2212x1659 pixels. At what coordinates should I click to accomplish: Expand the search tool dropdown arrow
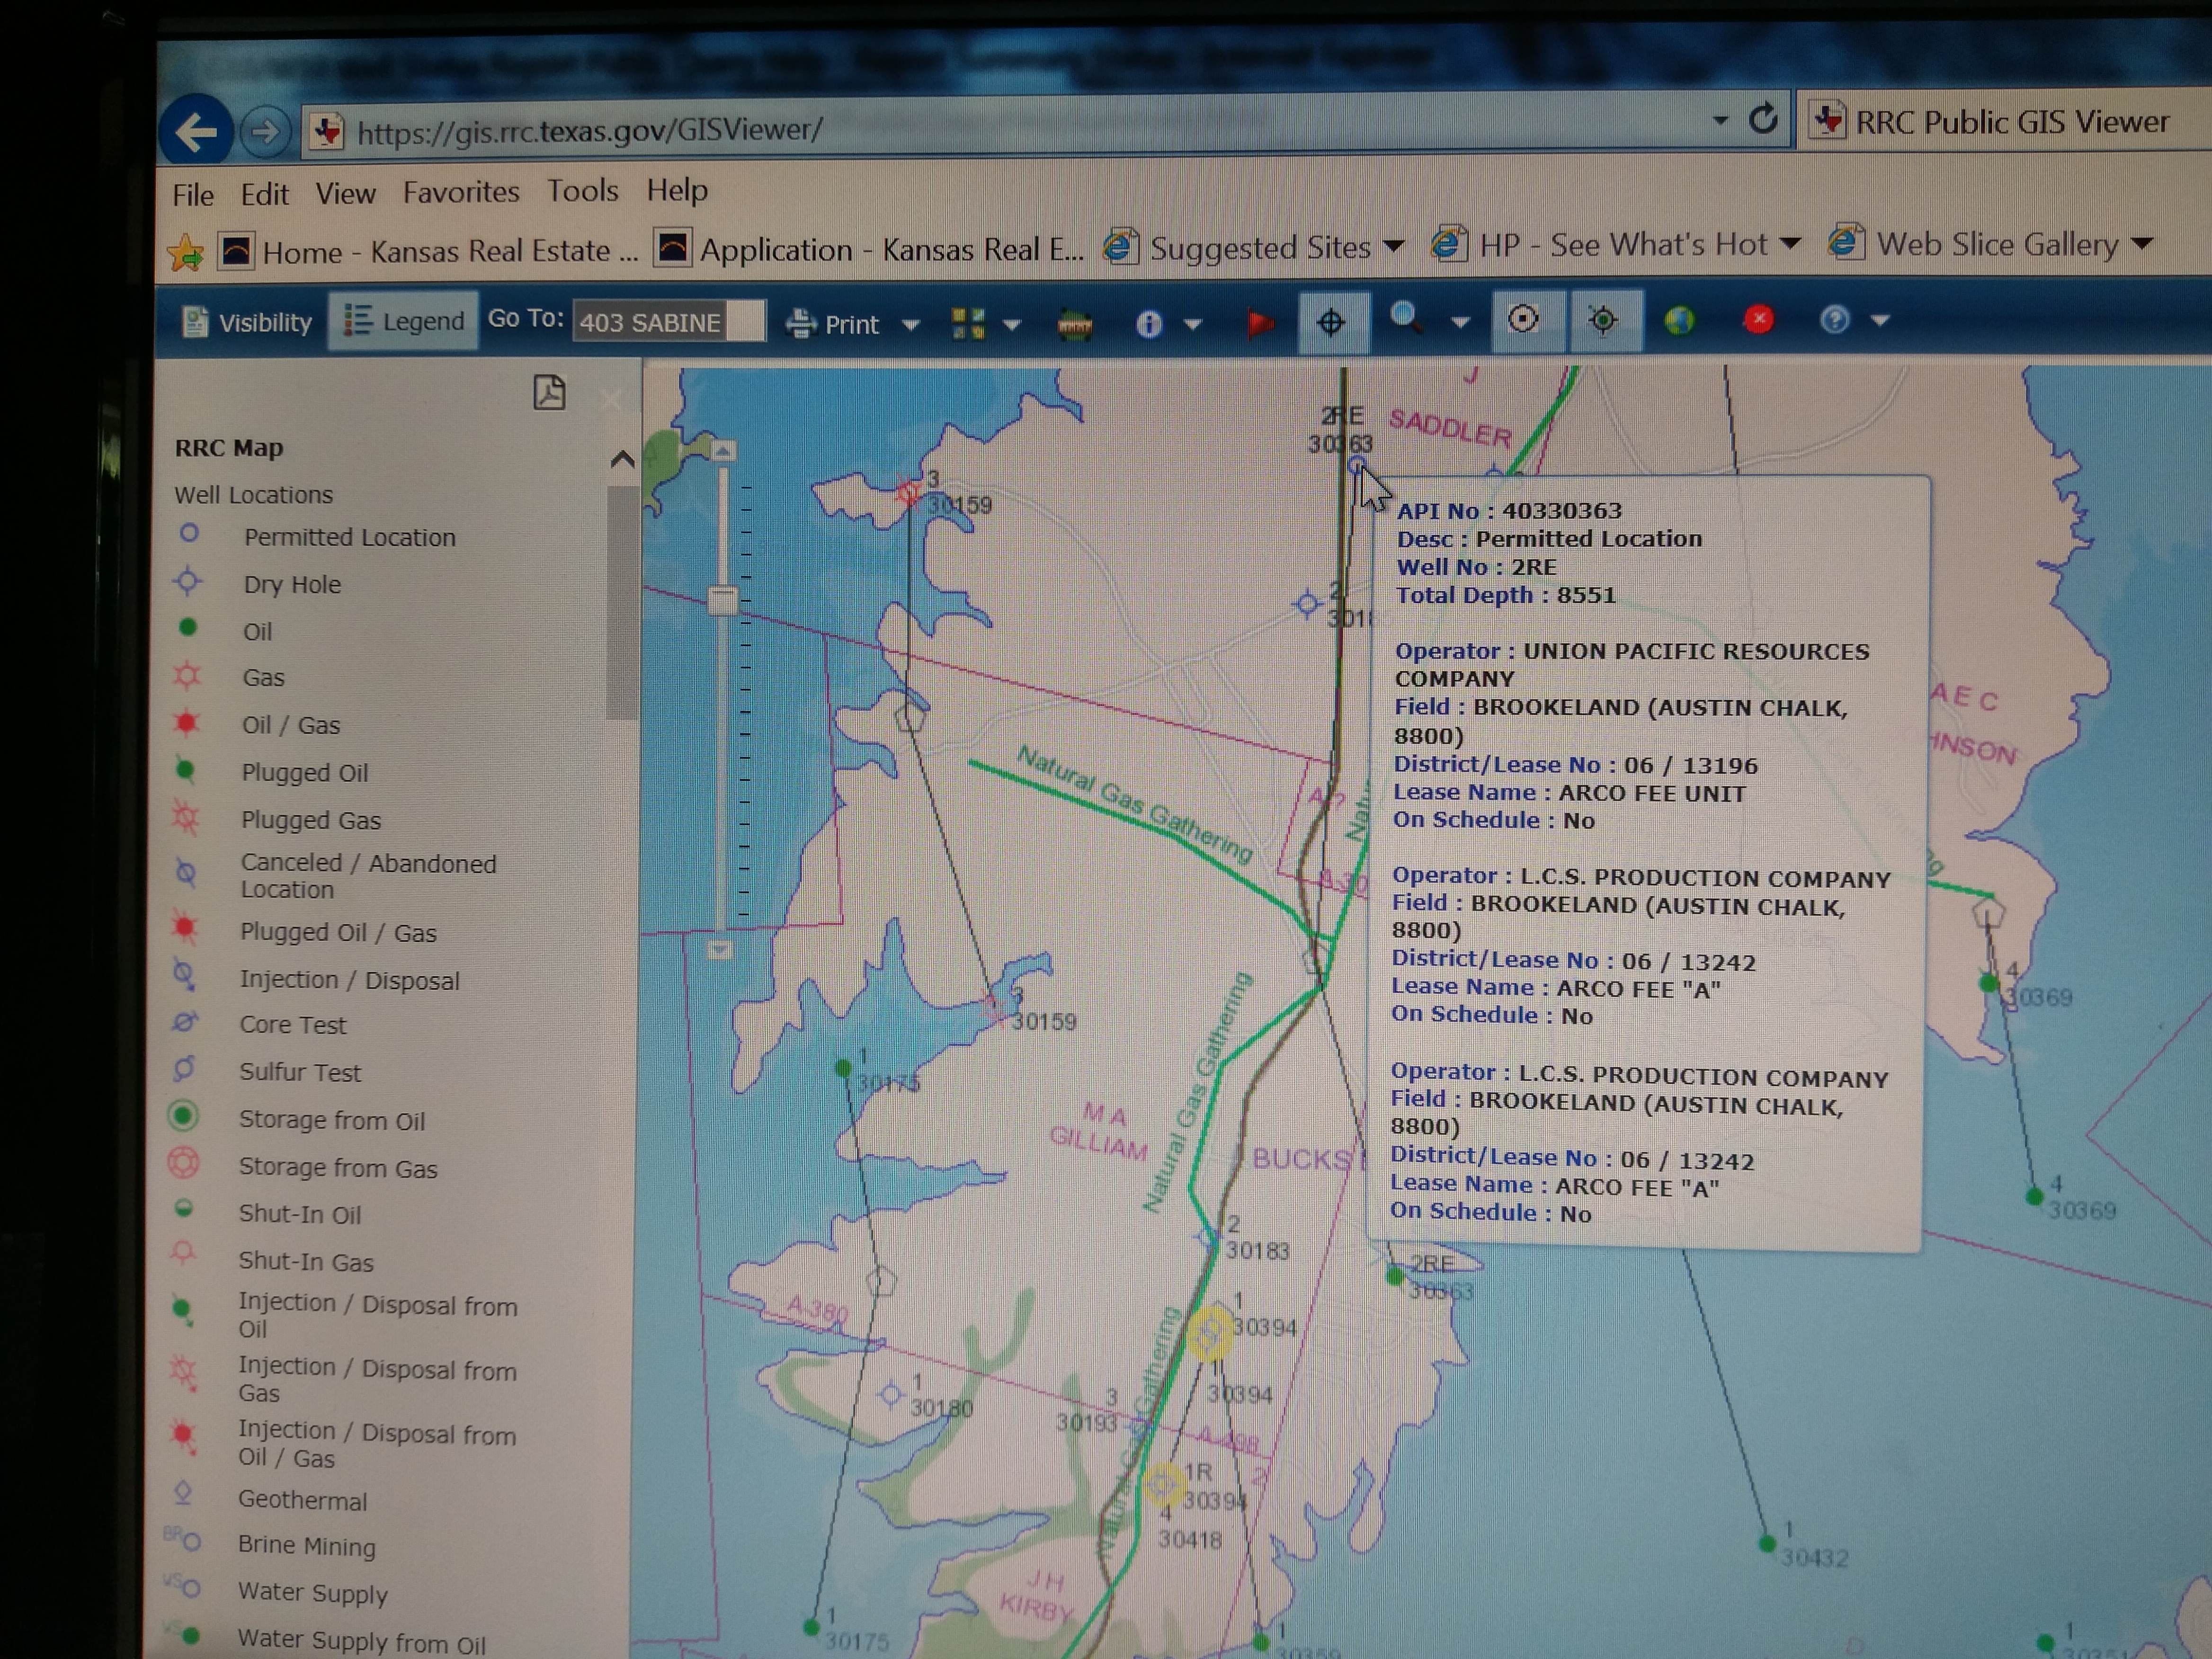[x=1461, y=322]
